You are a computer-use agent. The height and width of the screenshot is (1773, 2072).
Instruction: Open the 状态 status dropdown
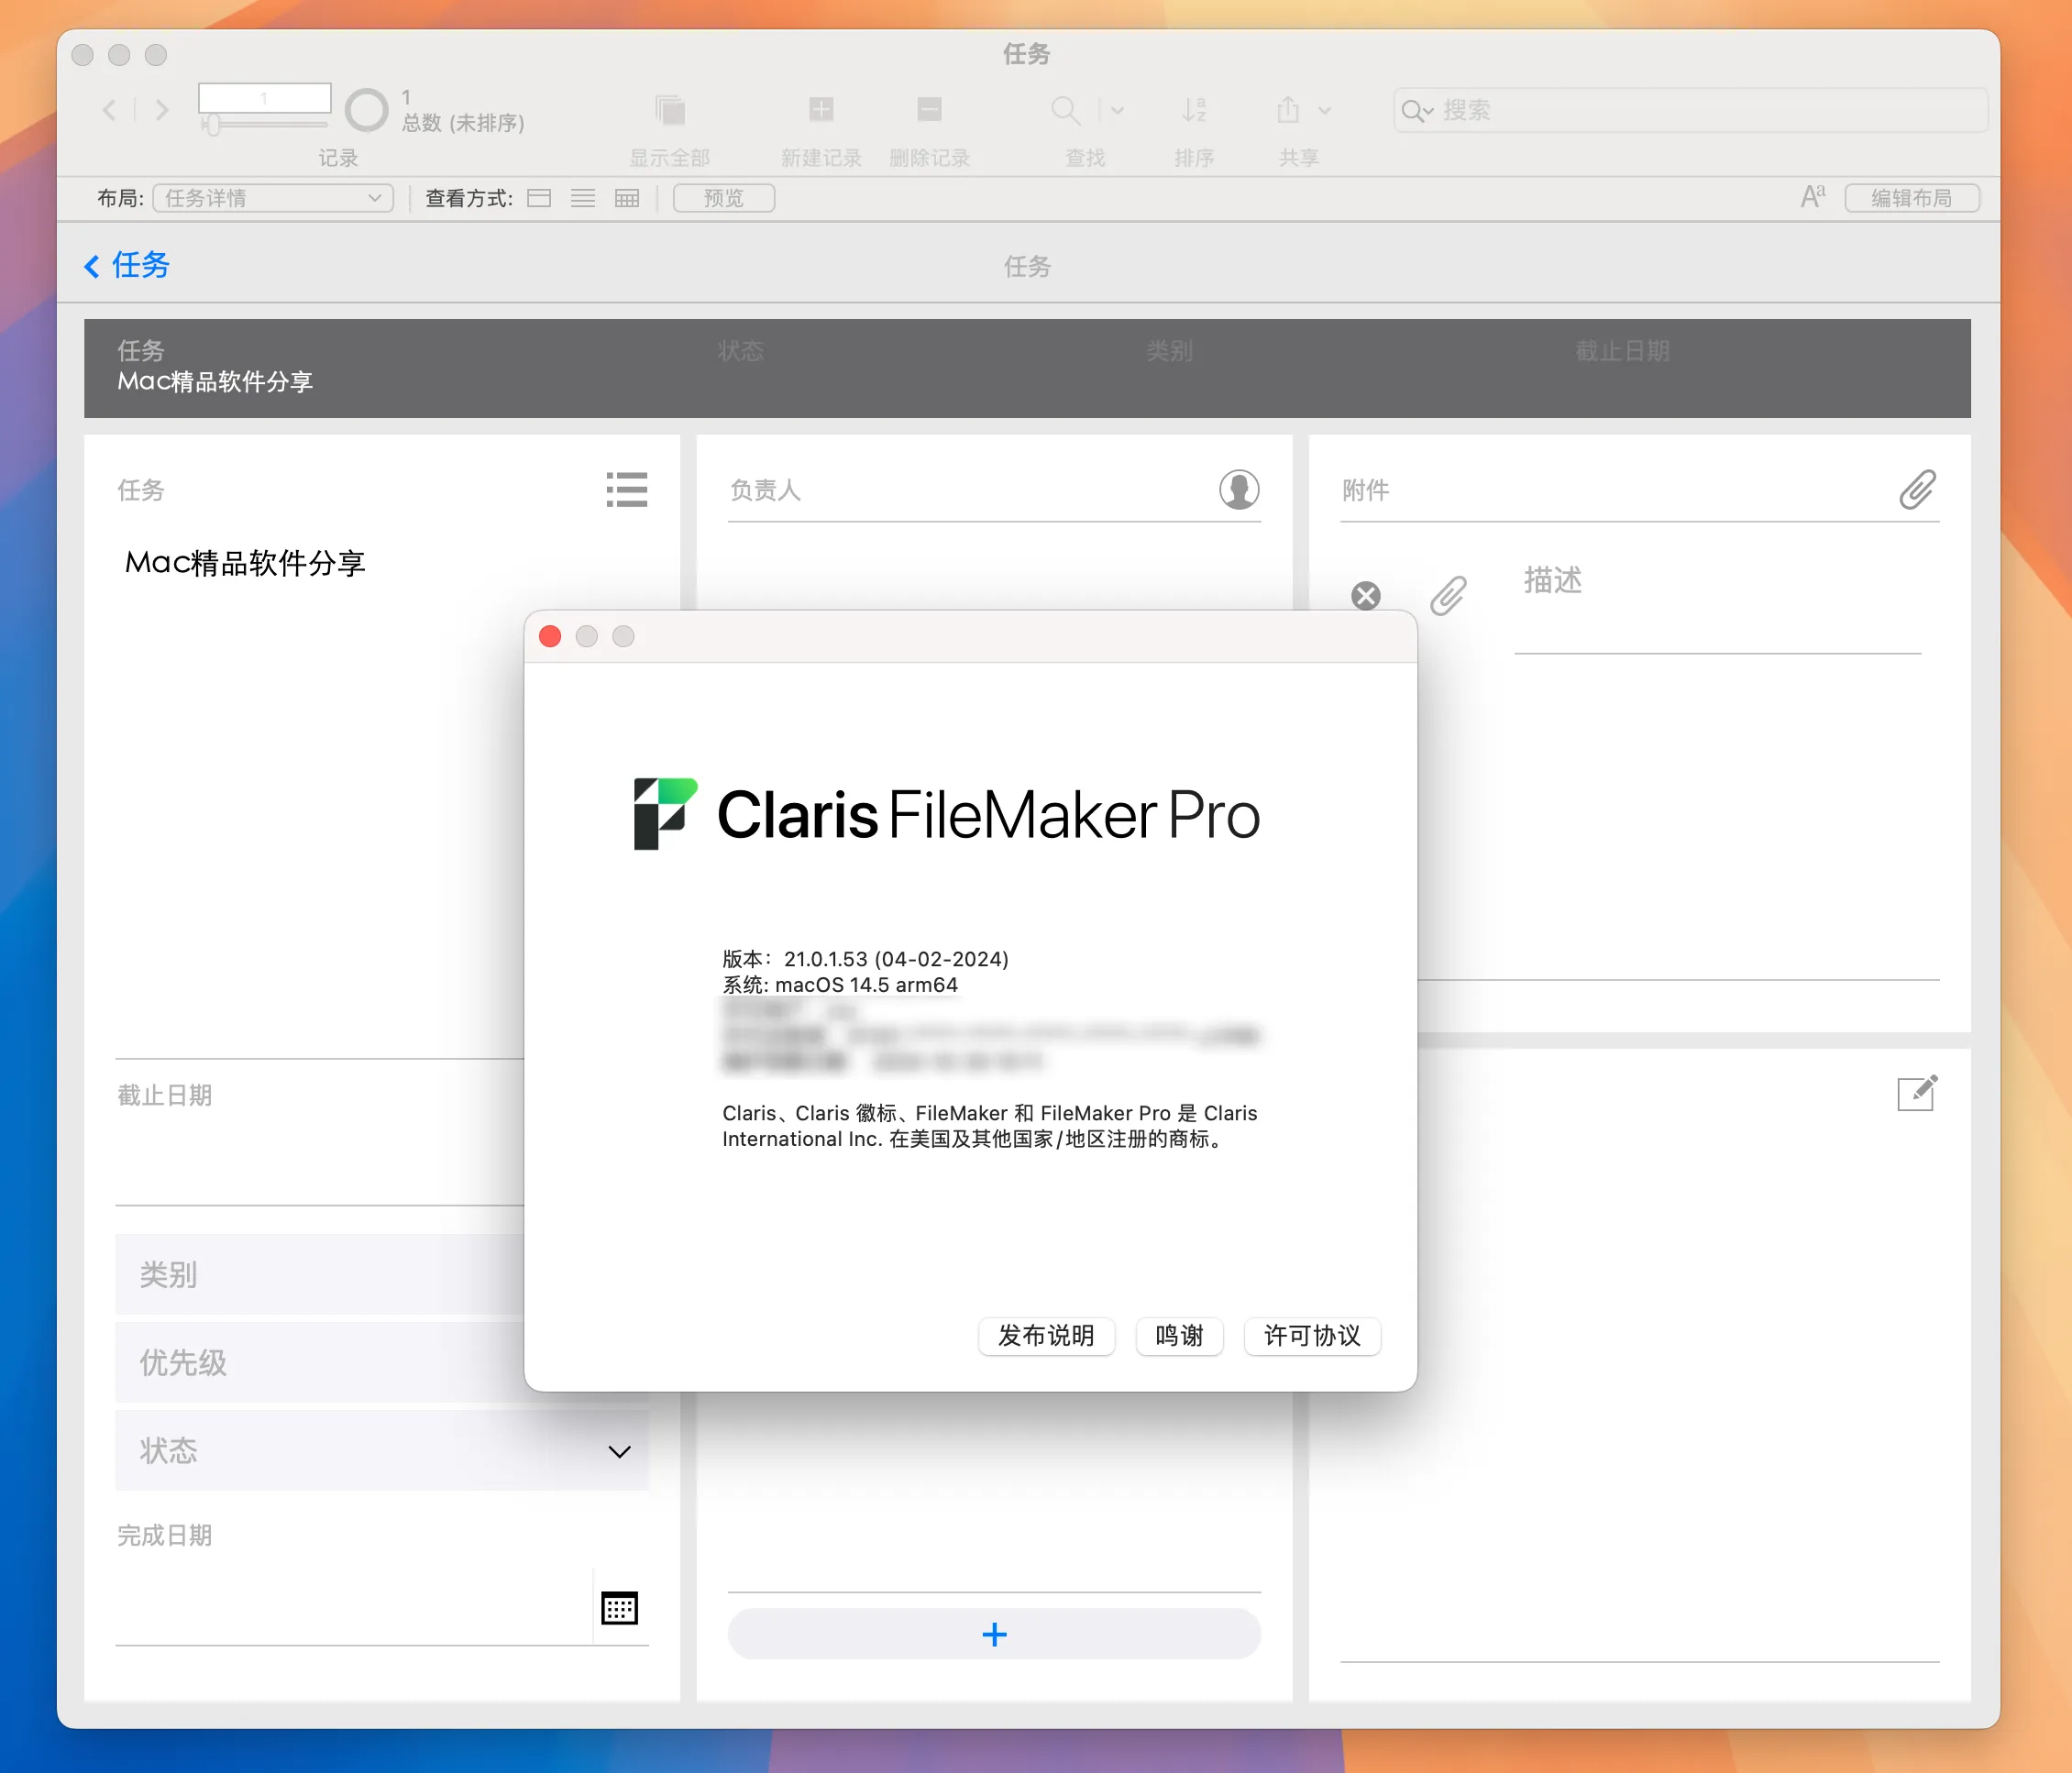coord(382,1450)
